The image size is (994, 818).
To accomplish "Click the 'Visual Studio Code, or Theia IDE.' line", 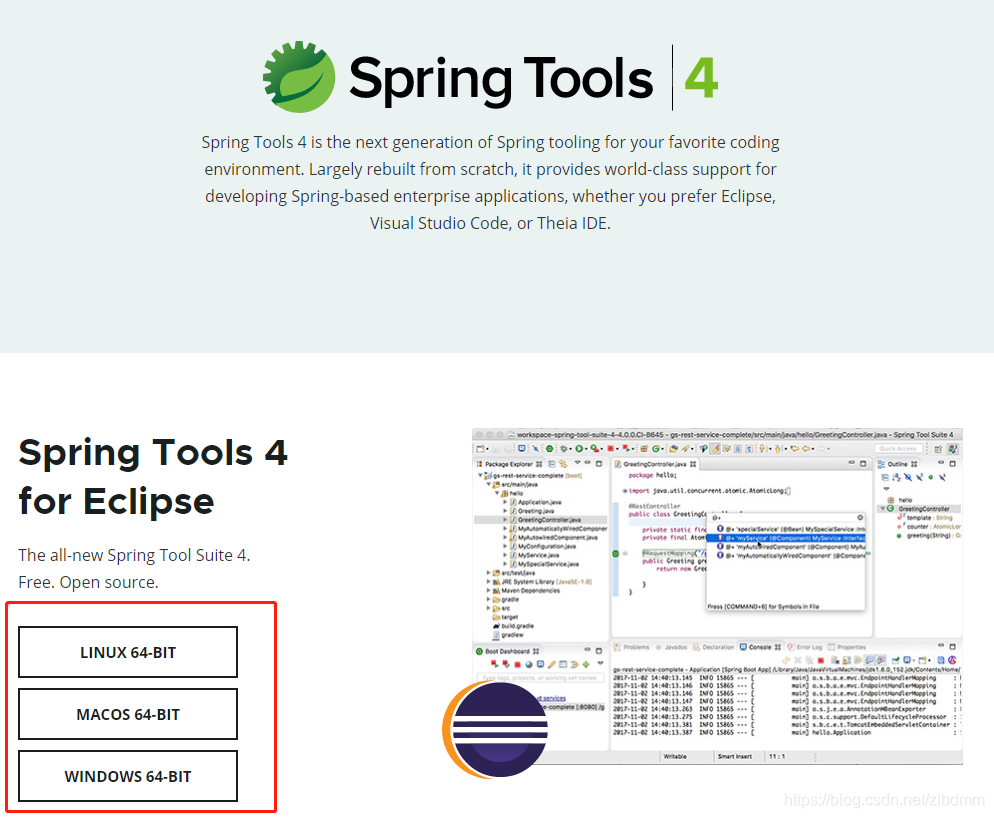I will (490, 223).
